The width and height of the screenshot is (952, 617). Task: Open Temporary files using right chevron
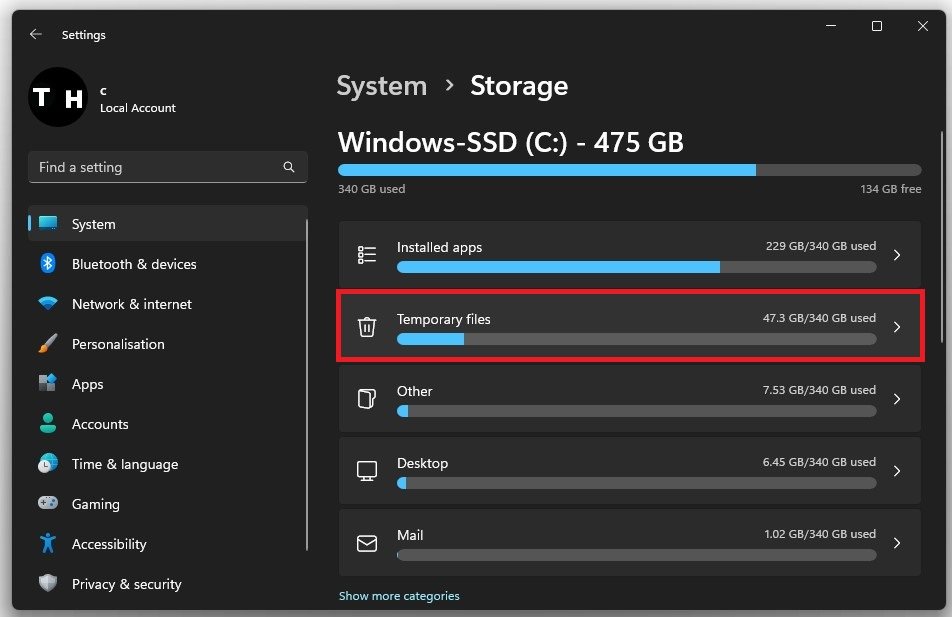pyautogui.click(x=897, y=327)
